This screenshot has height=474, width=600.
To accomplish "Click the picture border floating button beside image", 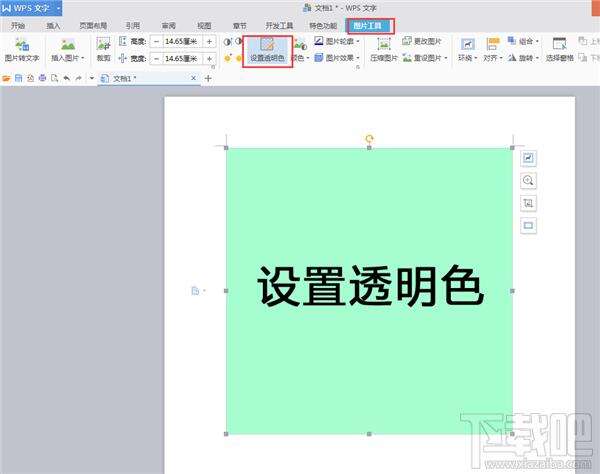I will coord(528,226).
